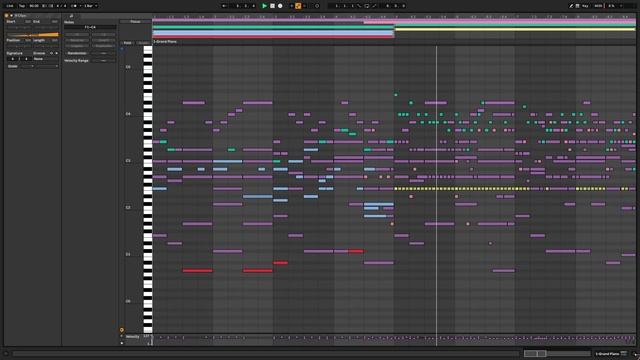Viewport: 640px width, 360px height.
Task: Click the Key map mode button
Action: pos(585,6)
